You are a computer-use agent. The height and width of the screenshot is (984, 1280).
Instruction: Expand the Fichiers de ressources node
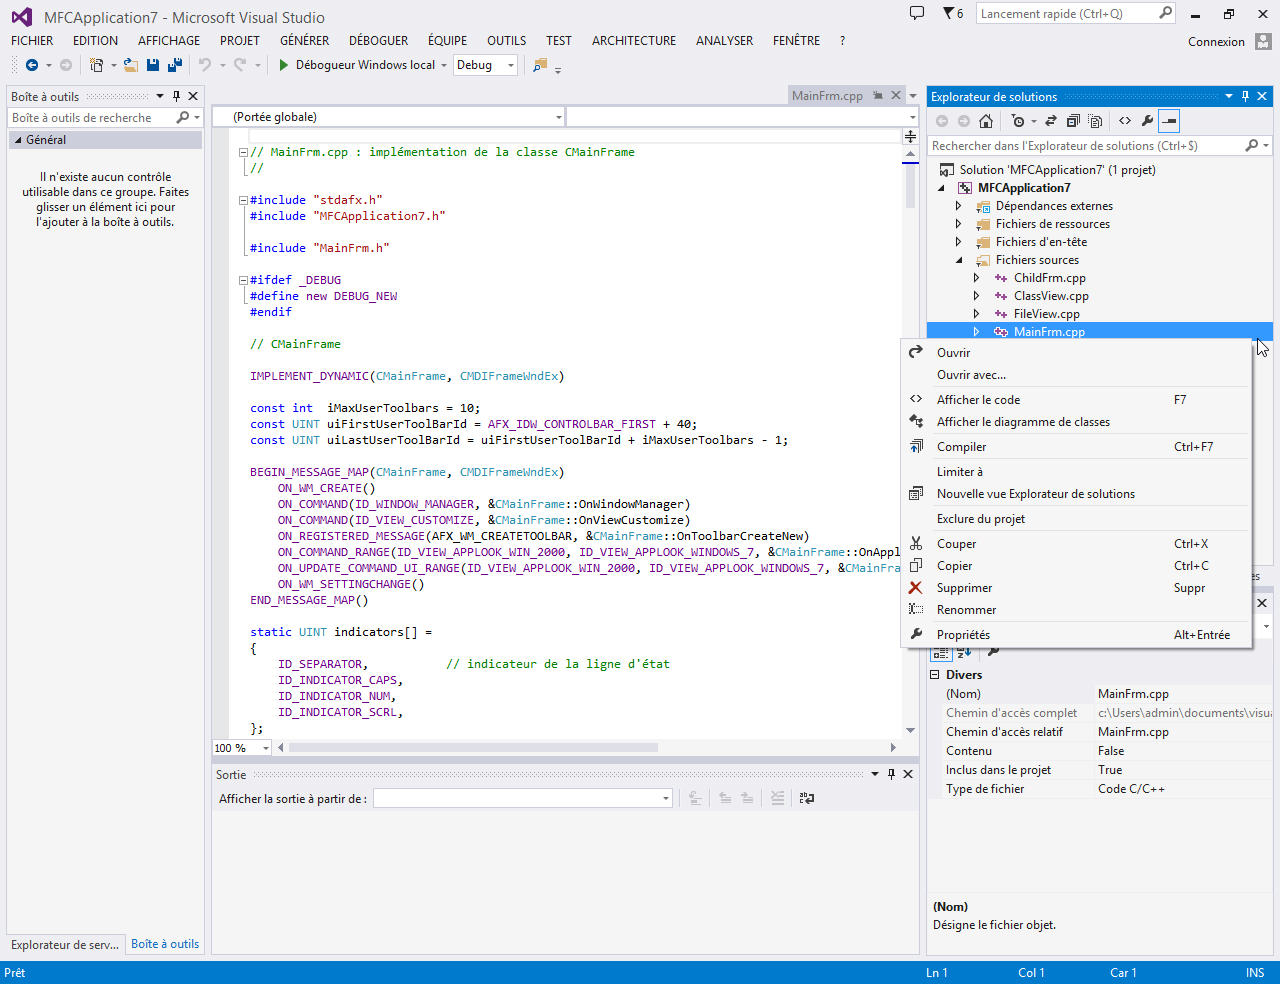click(958, 224)
